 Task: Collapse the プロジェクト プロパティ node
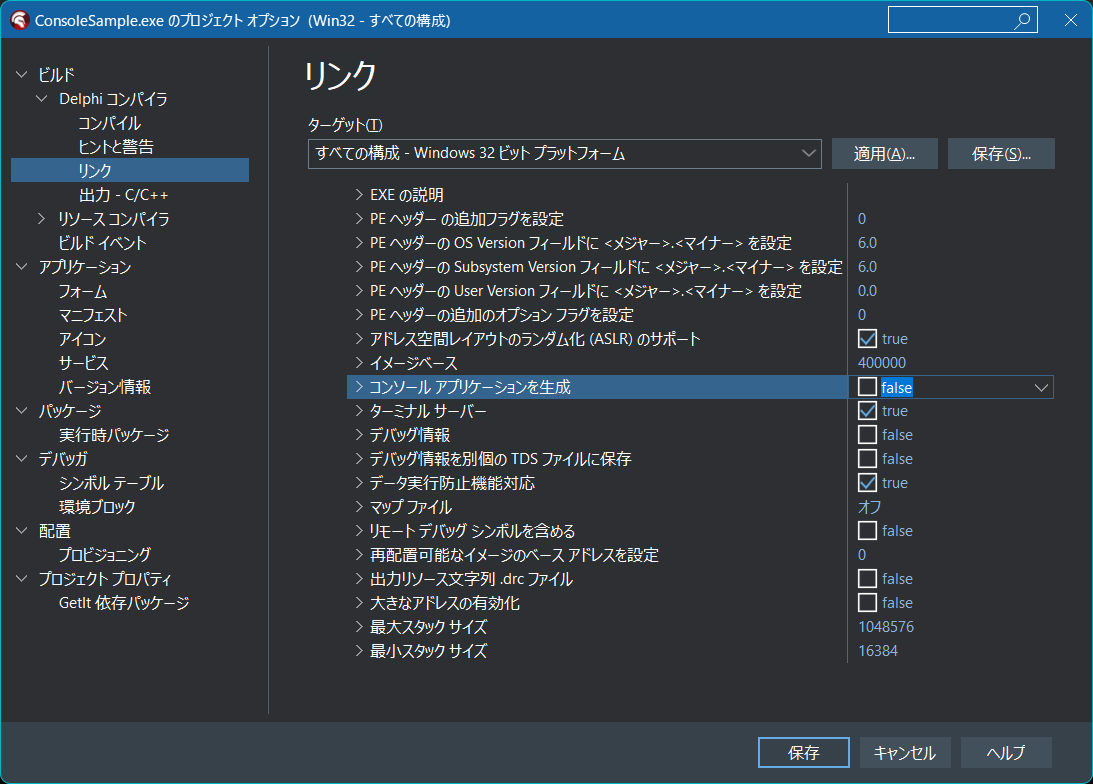click(x=22, y=578)
